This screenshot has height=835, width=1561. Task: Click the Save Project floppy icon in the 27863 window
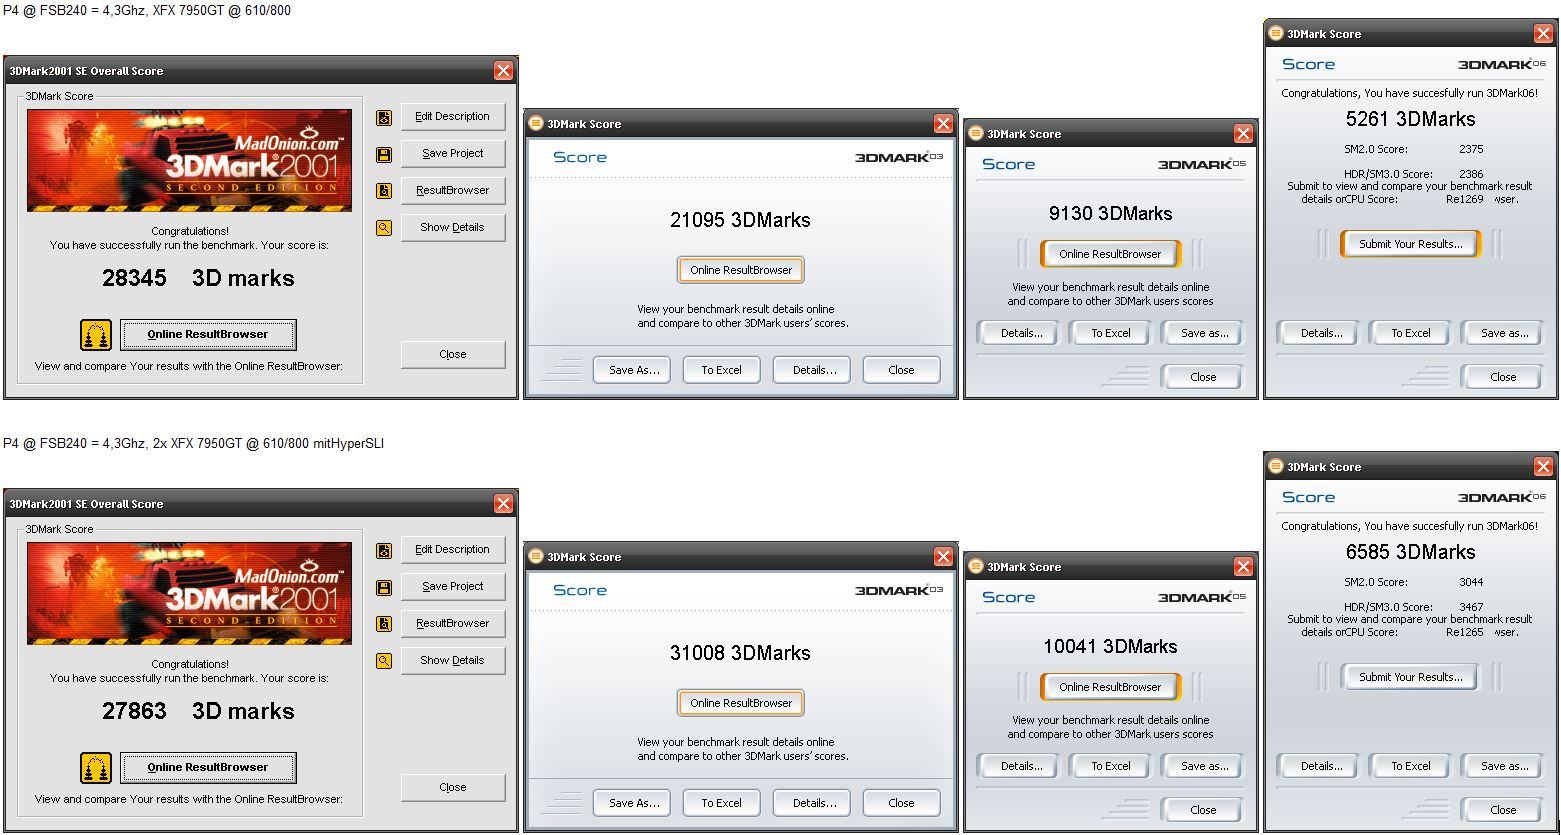[384, 588]
